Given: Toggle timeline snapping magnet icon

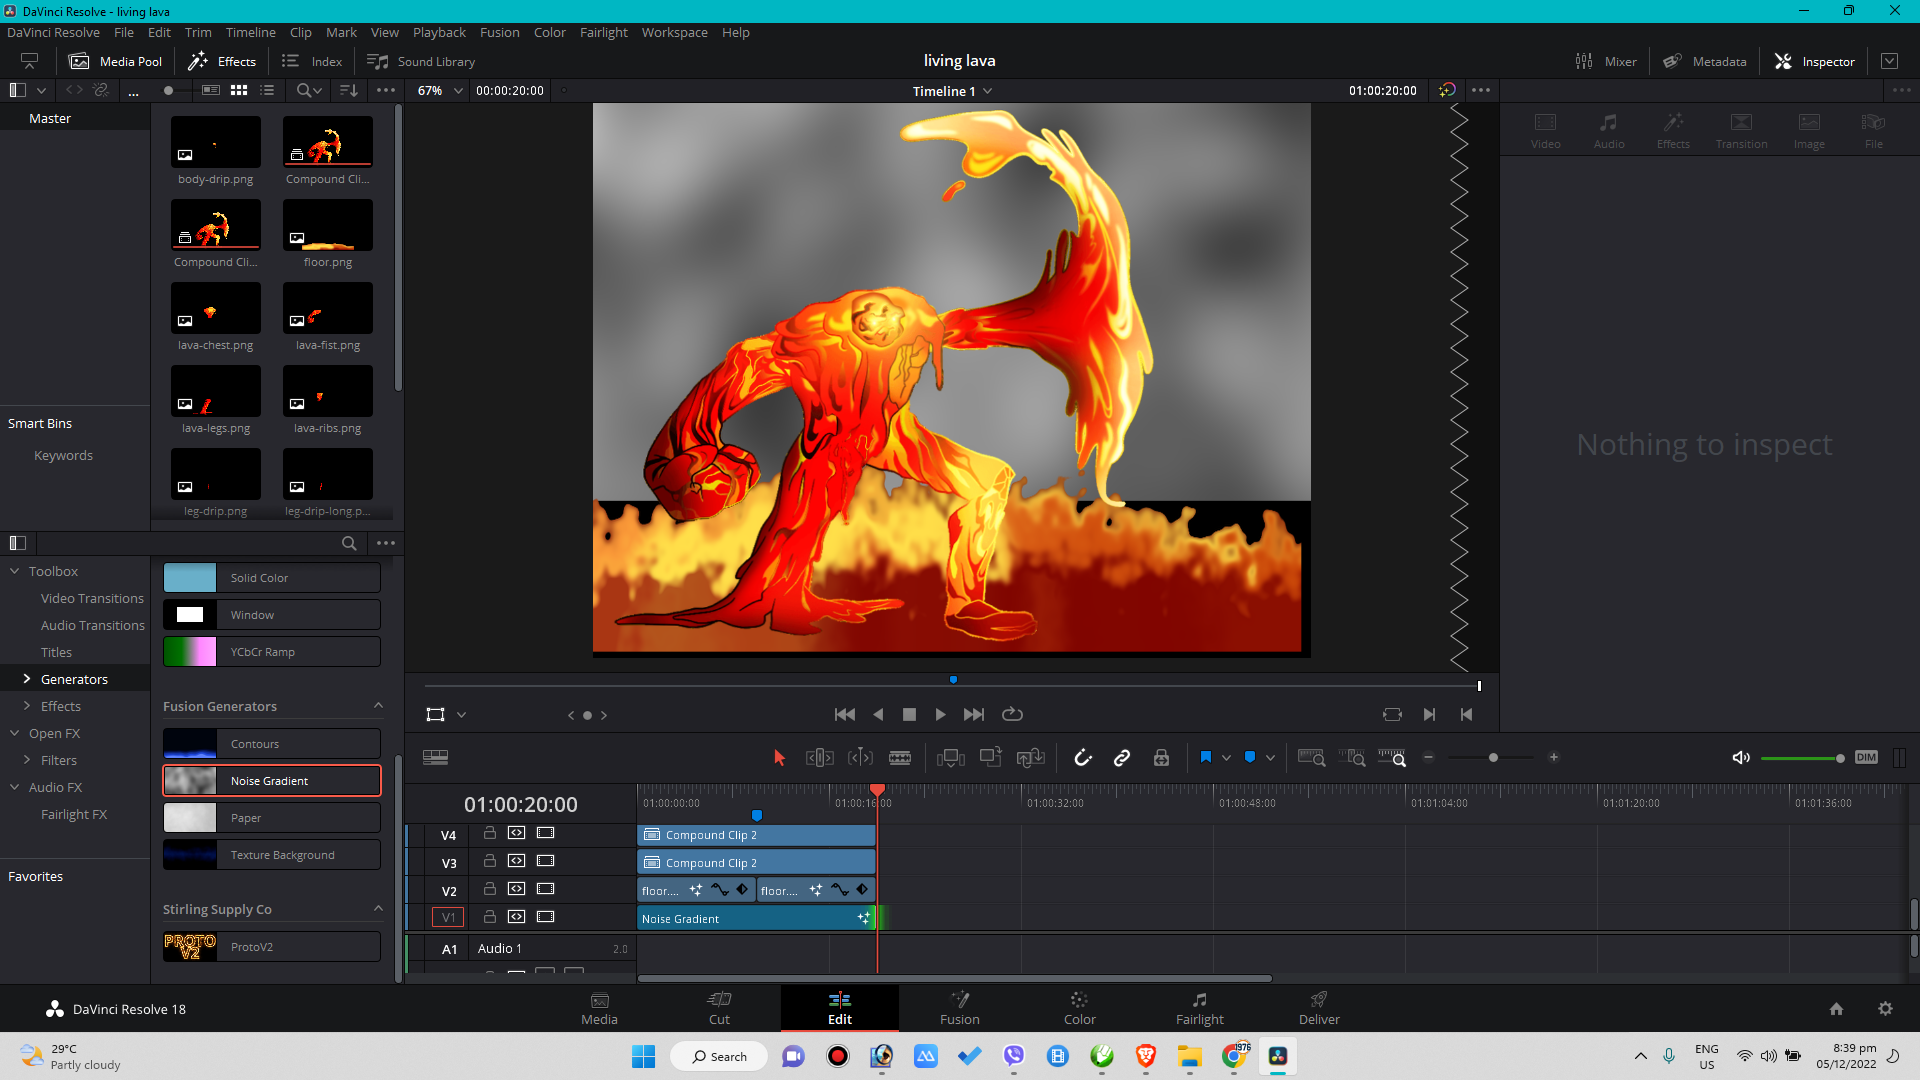Looking at the screenshot, I should tap(1083, 758).
